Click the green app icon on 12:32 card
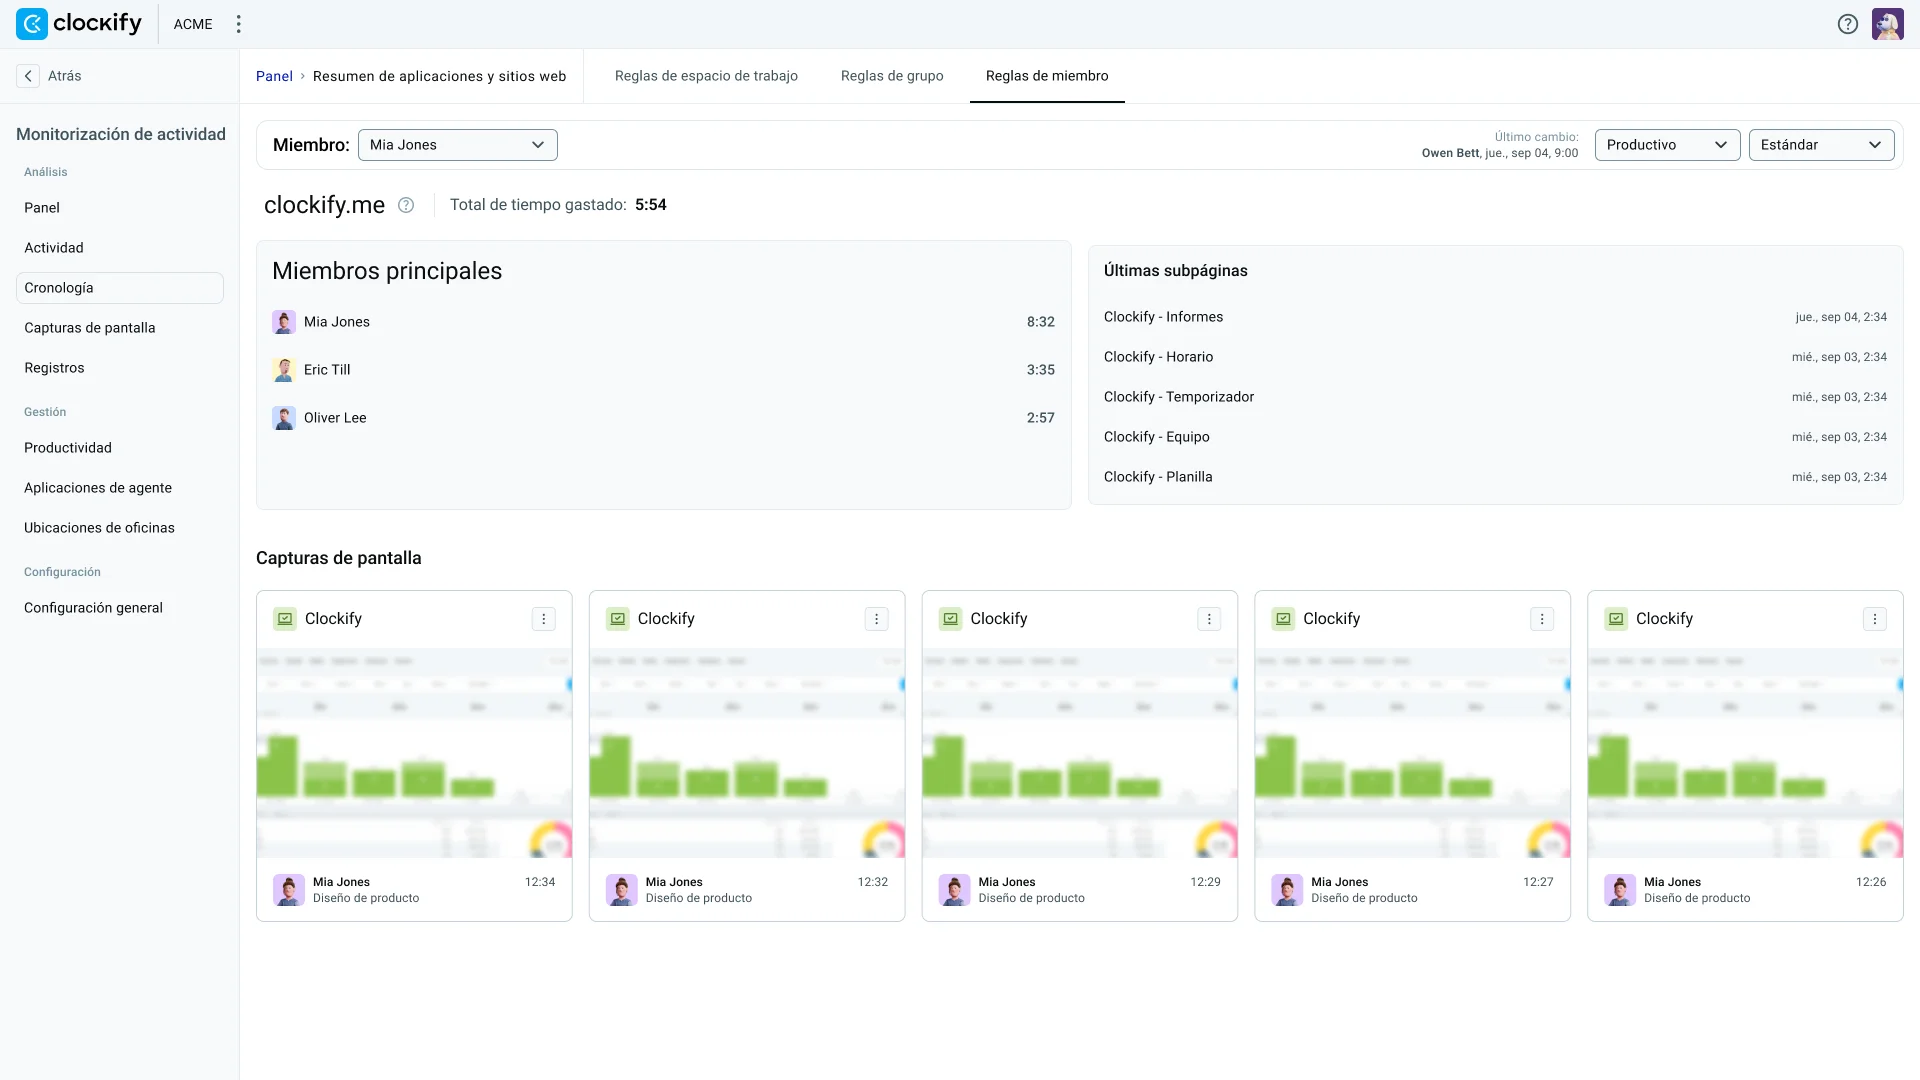Screen dimensions: 1920x1080 (618, 619)
